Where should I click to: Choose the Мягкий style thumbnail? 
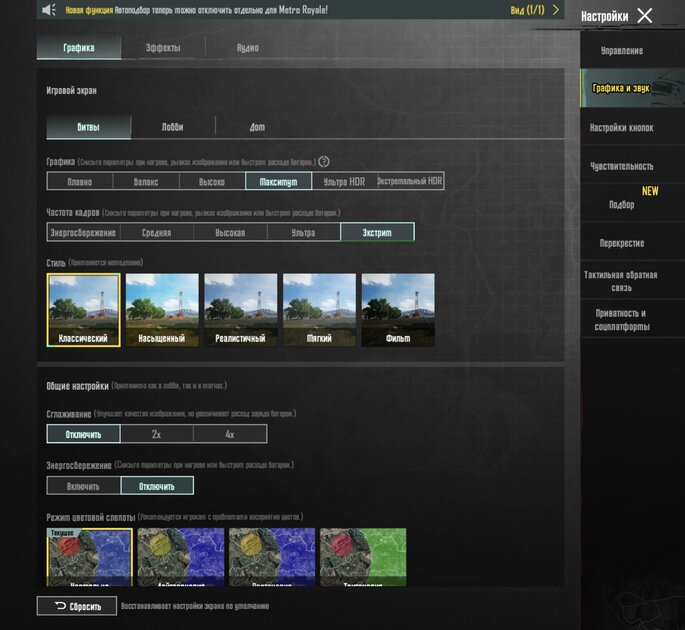click(x=319, y=310)
